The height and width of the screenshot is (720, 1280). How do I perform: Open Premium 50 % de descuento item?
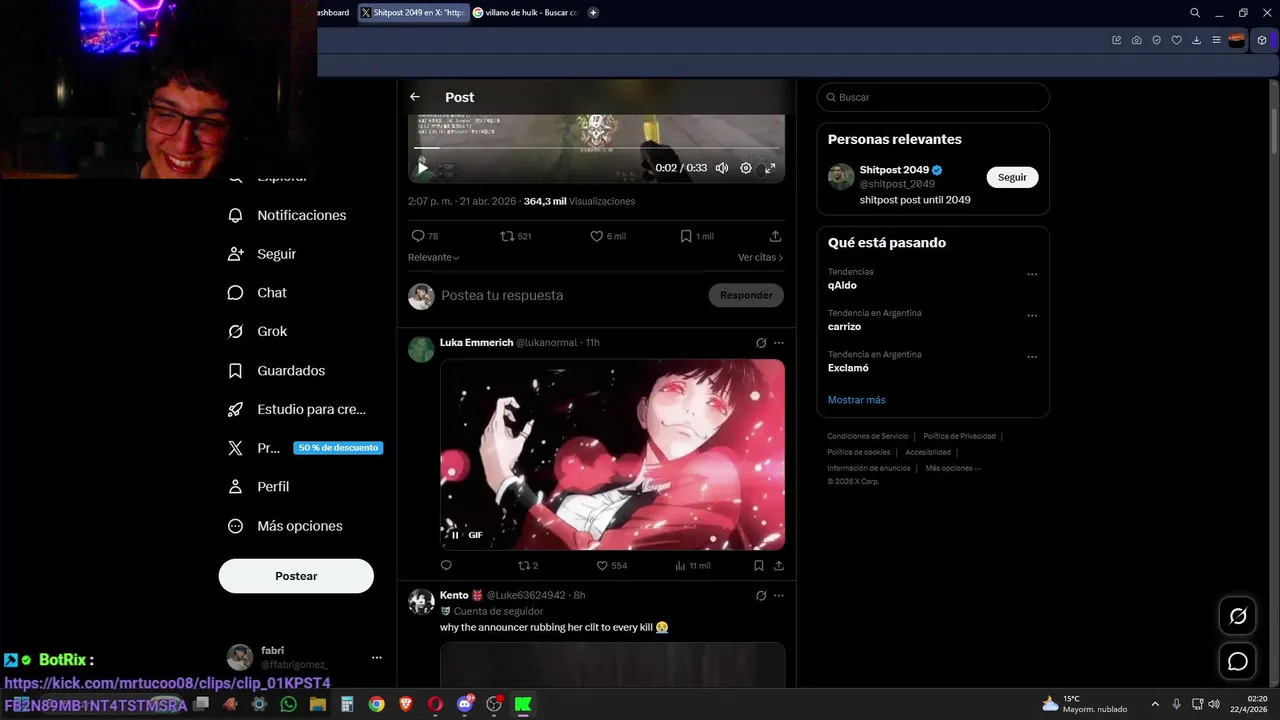pyautogui.click(x=305, y=448)
